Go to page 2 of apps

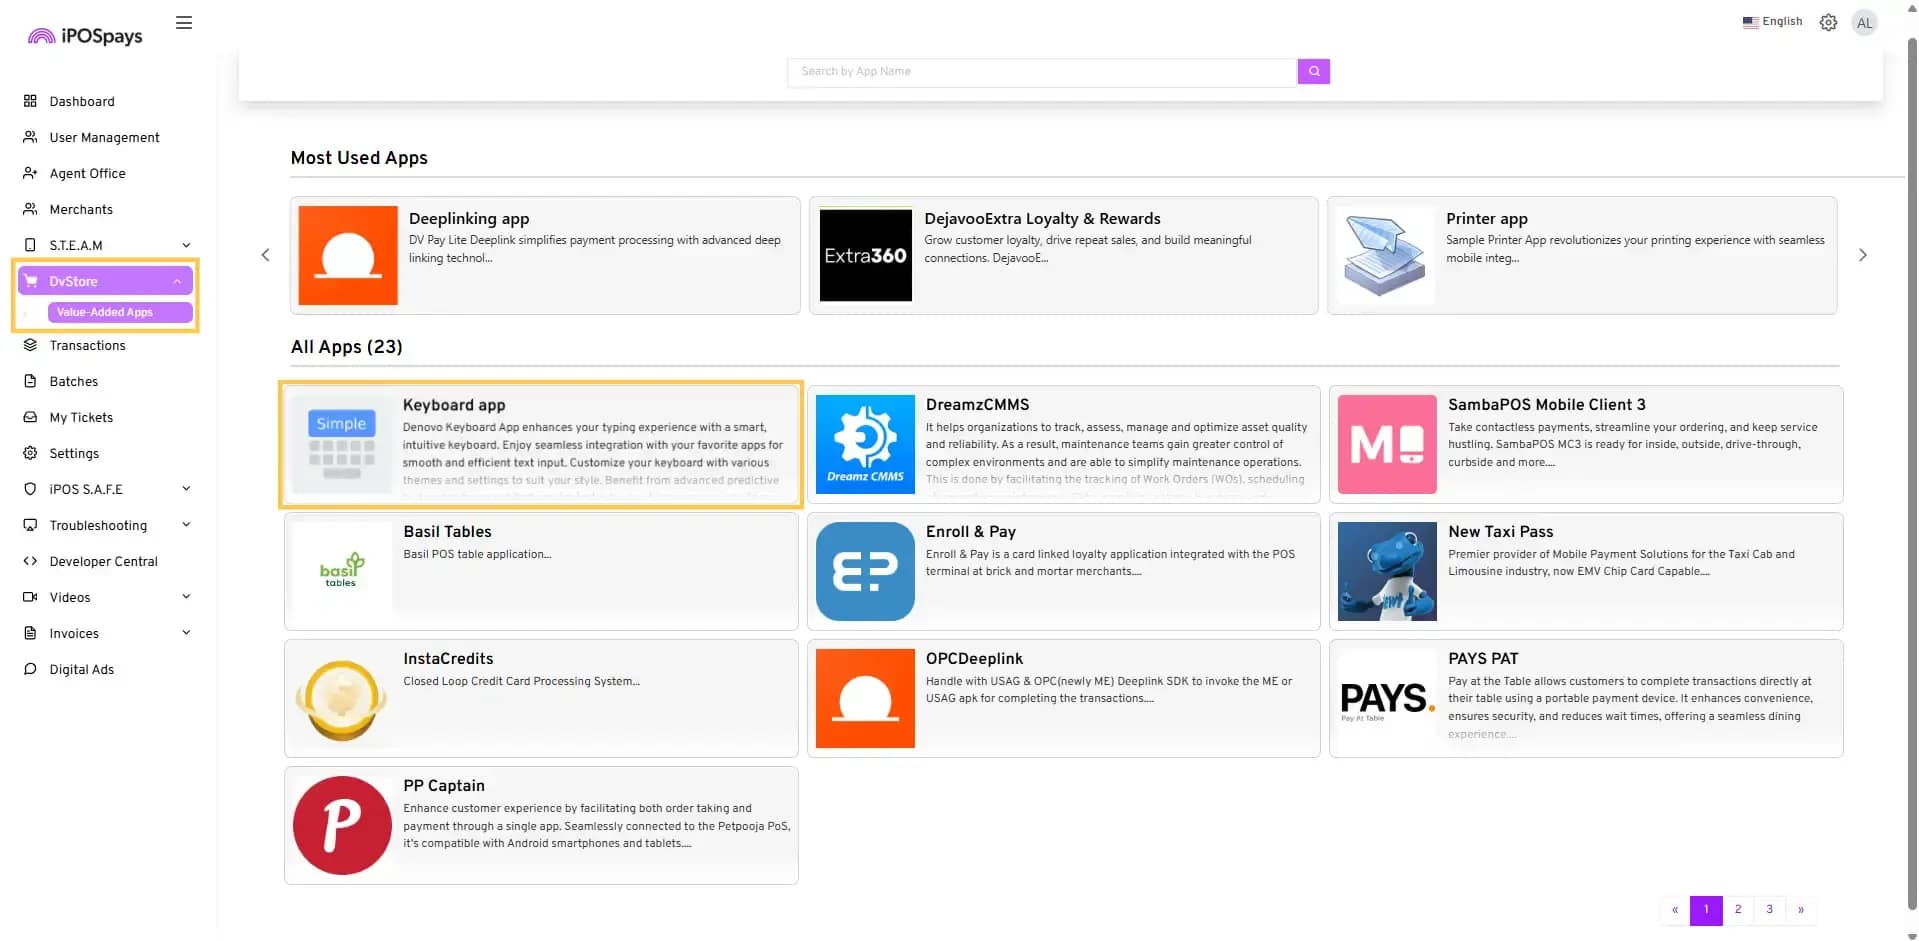pos(1738,910)
